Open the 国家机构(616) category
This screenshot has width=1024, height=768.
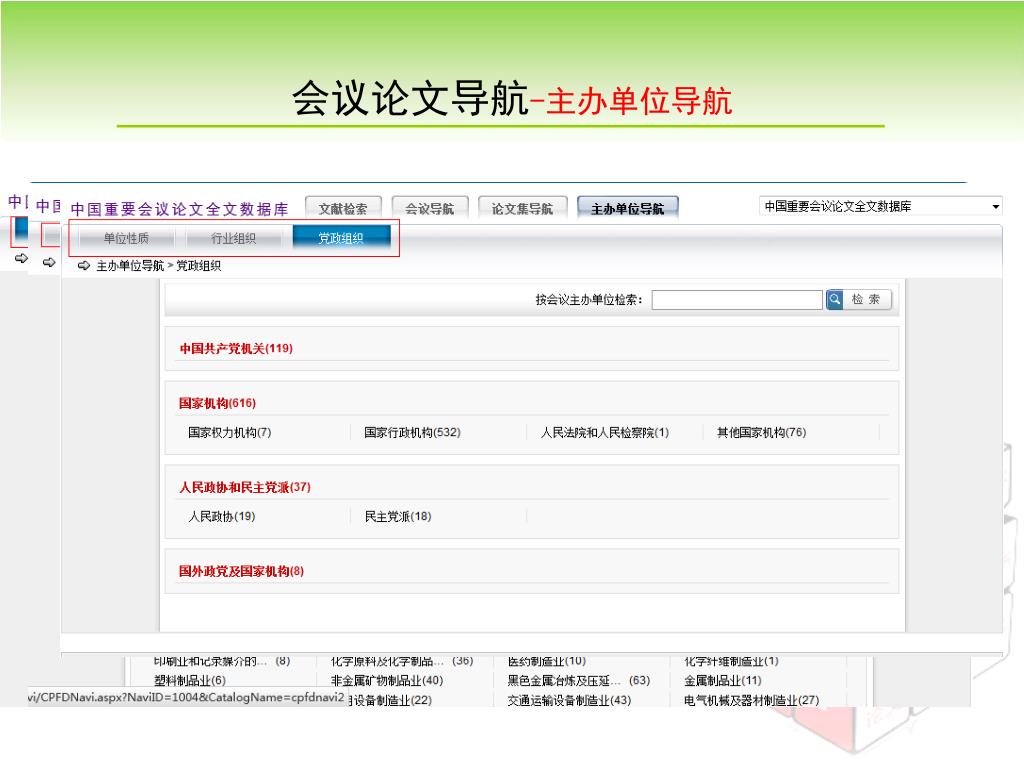point(217,403)
